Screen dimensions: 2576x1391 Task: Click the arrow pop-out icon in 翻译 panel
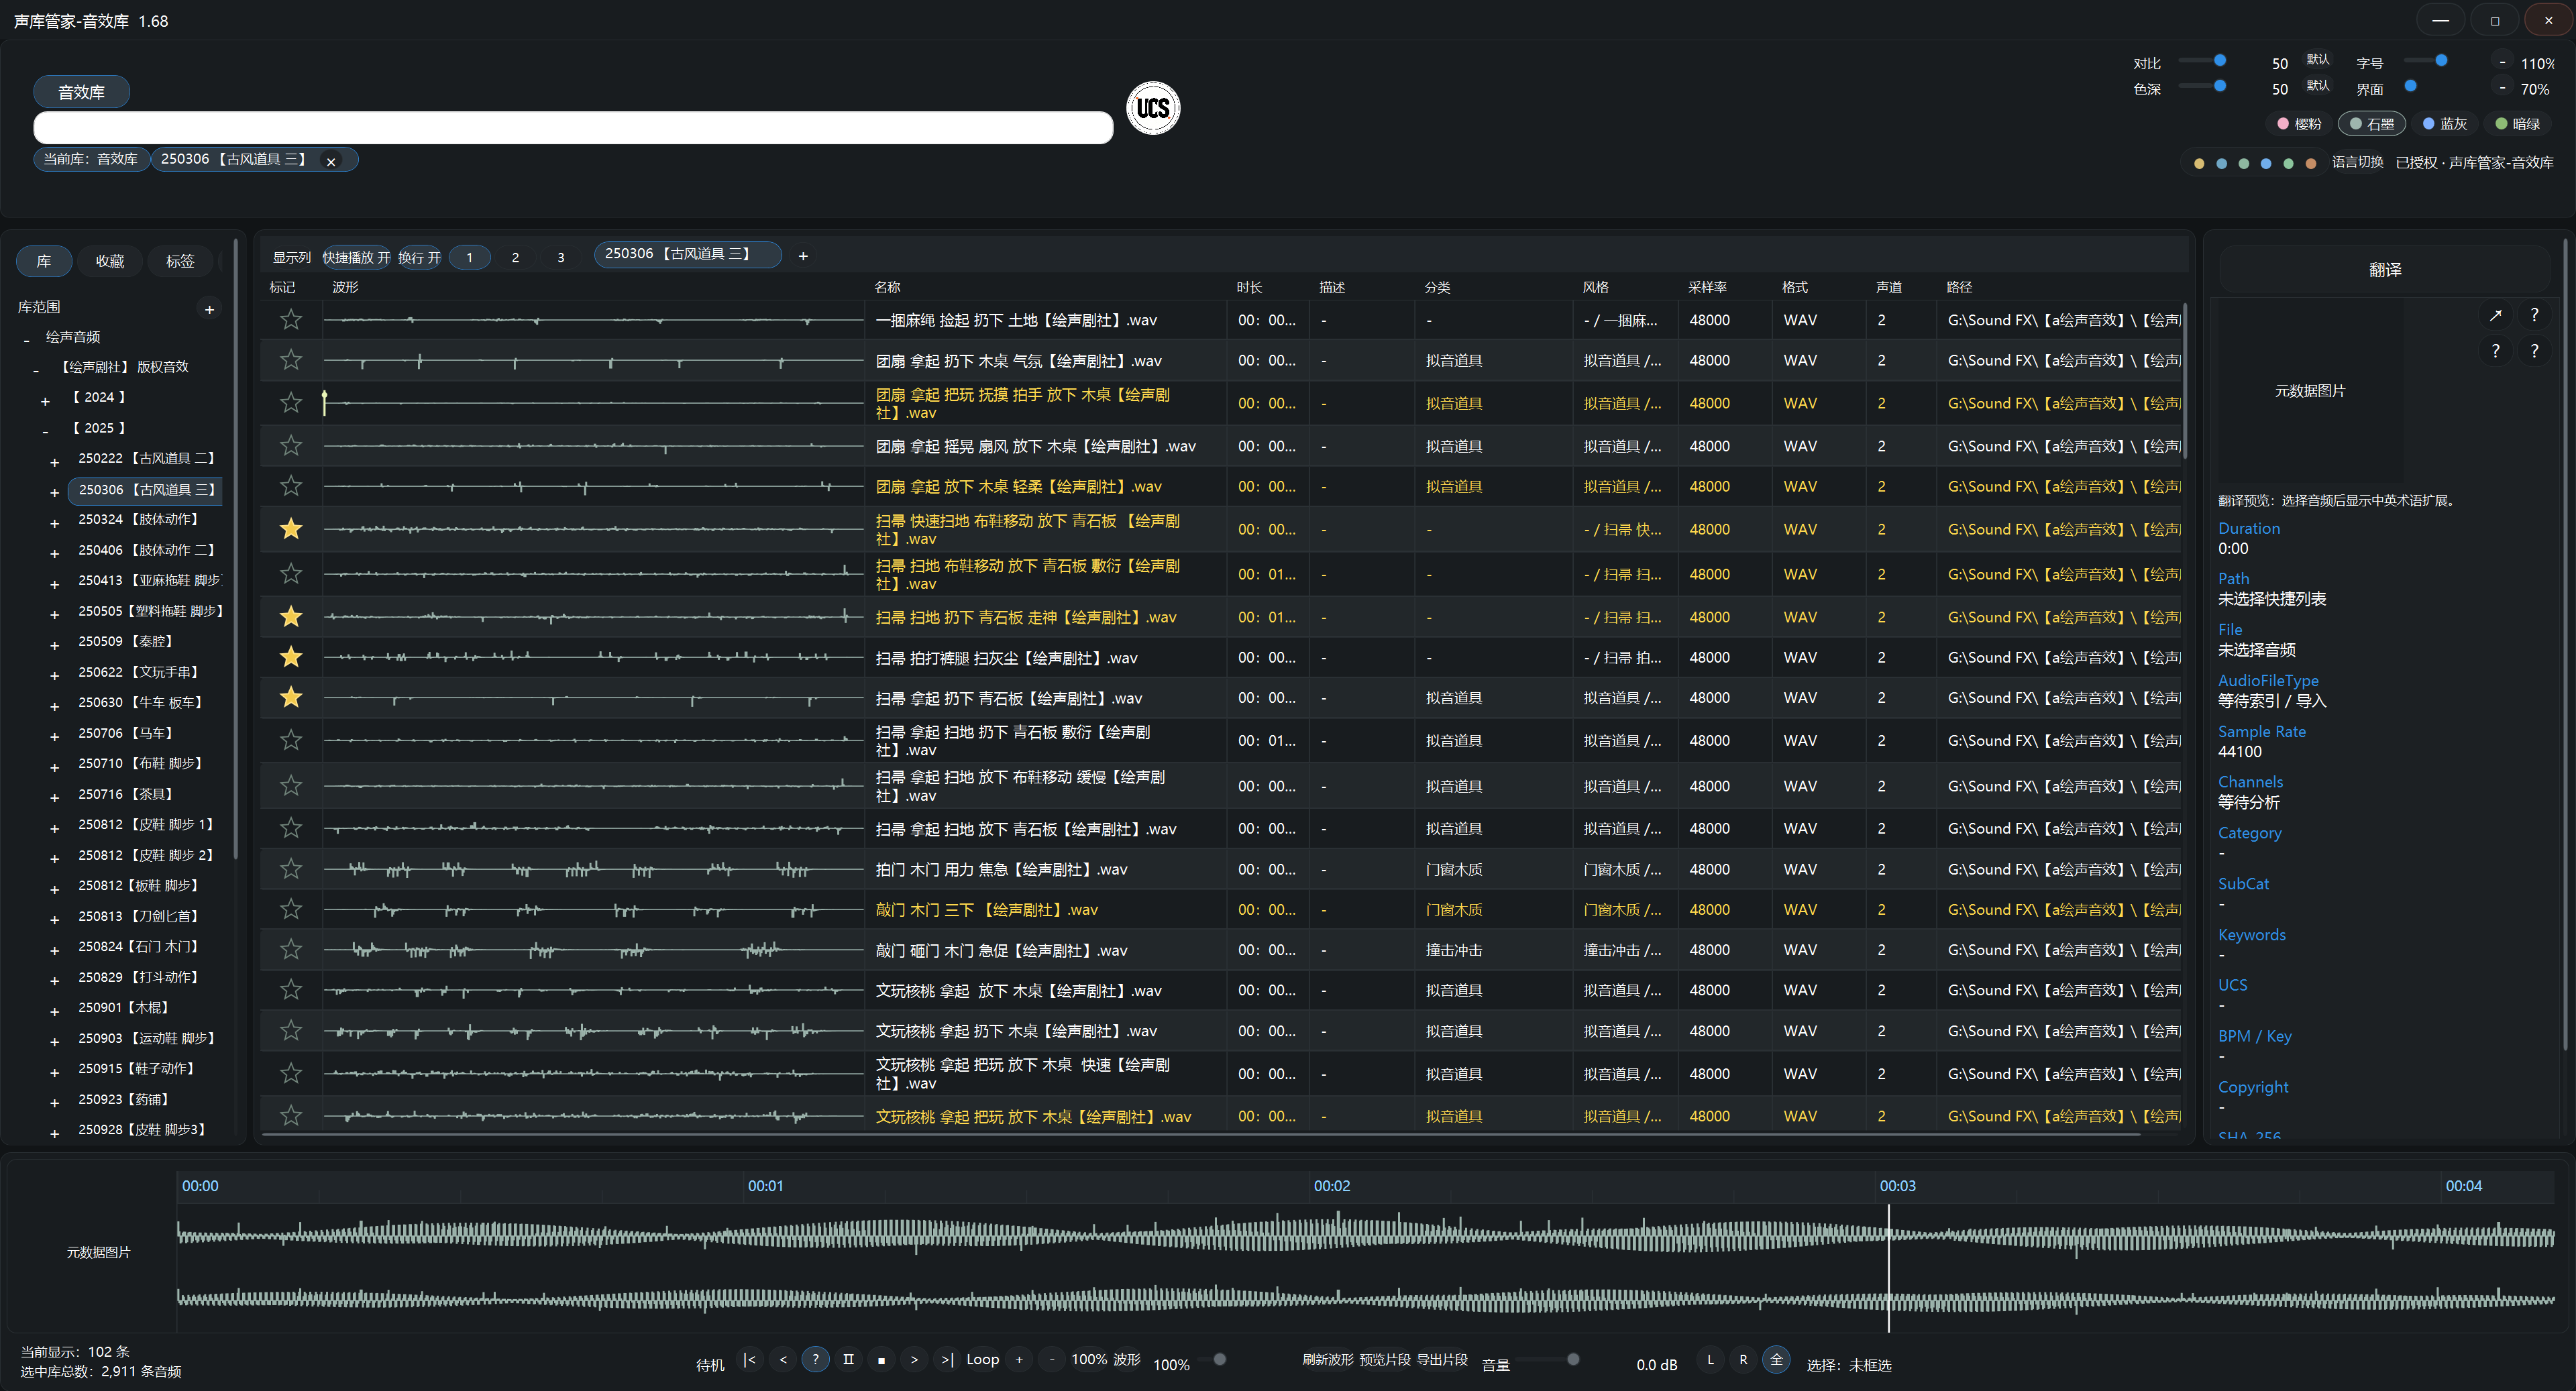[2496, 315]
